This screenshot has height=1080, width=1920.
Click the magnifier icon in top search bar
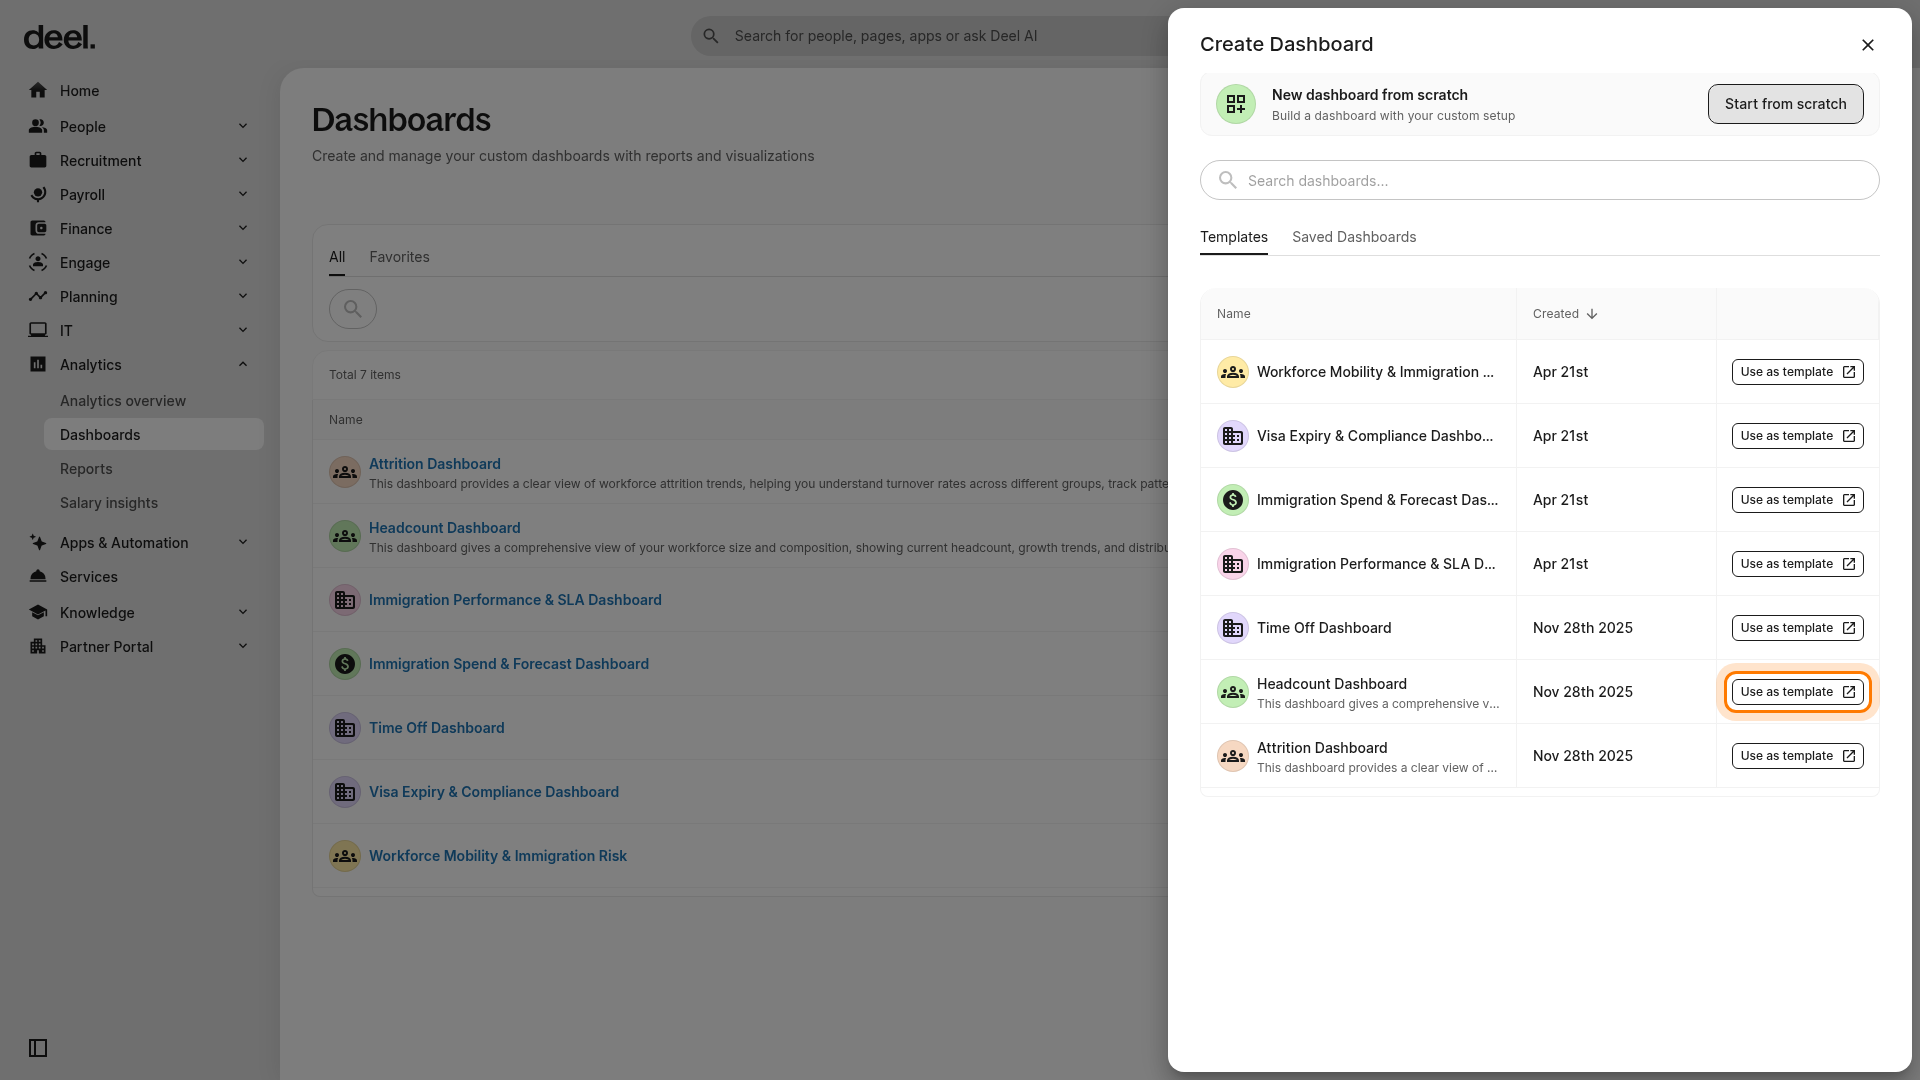(711, 36)
